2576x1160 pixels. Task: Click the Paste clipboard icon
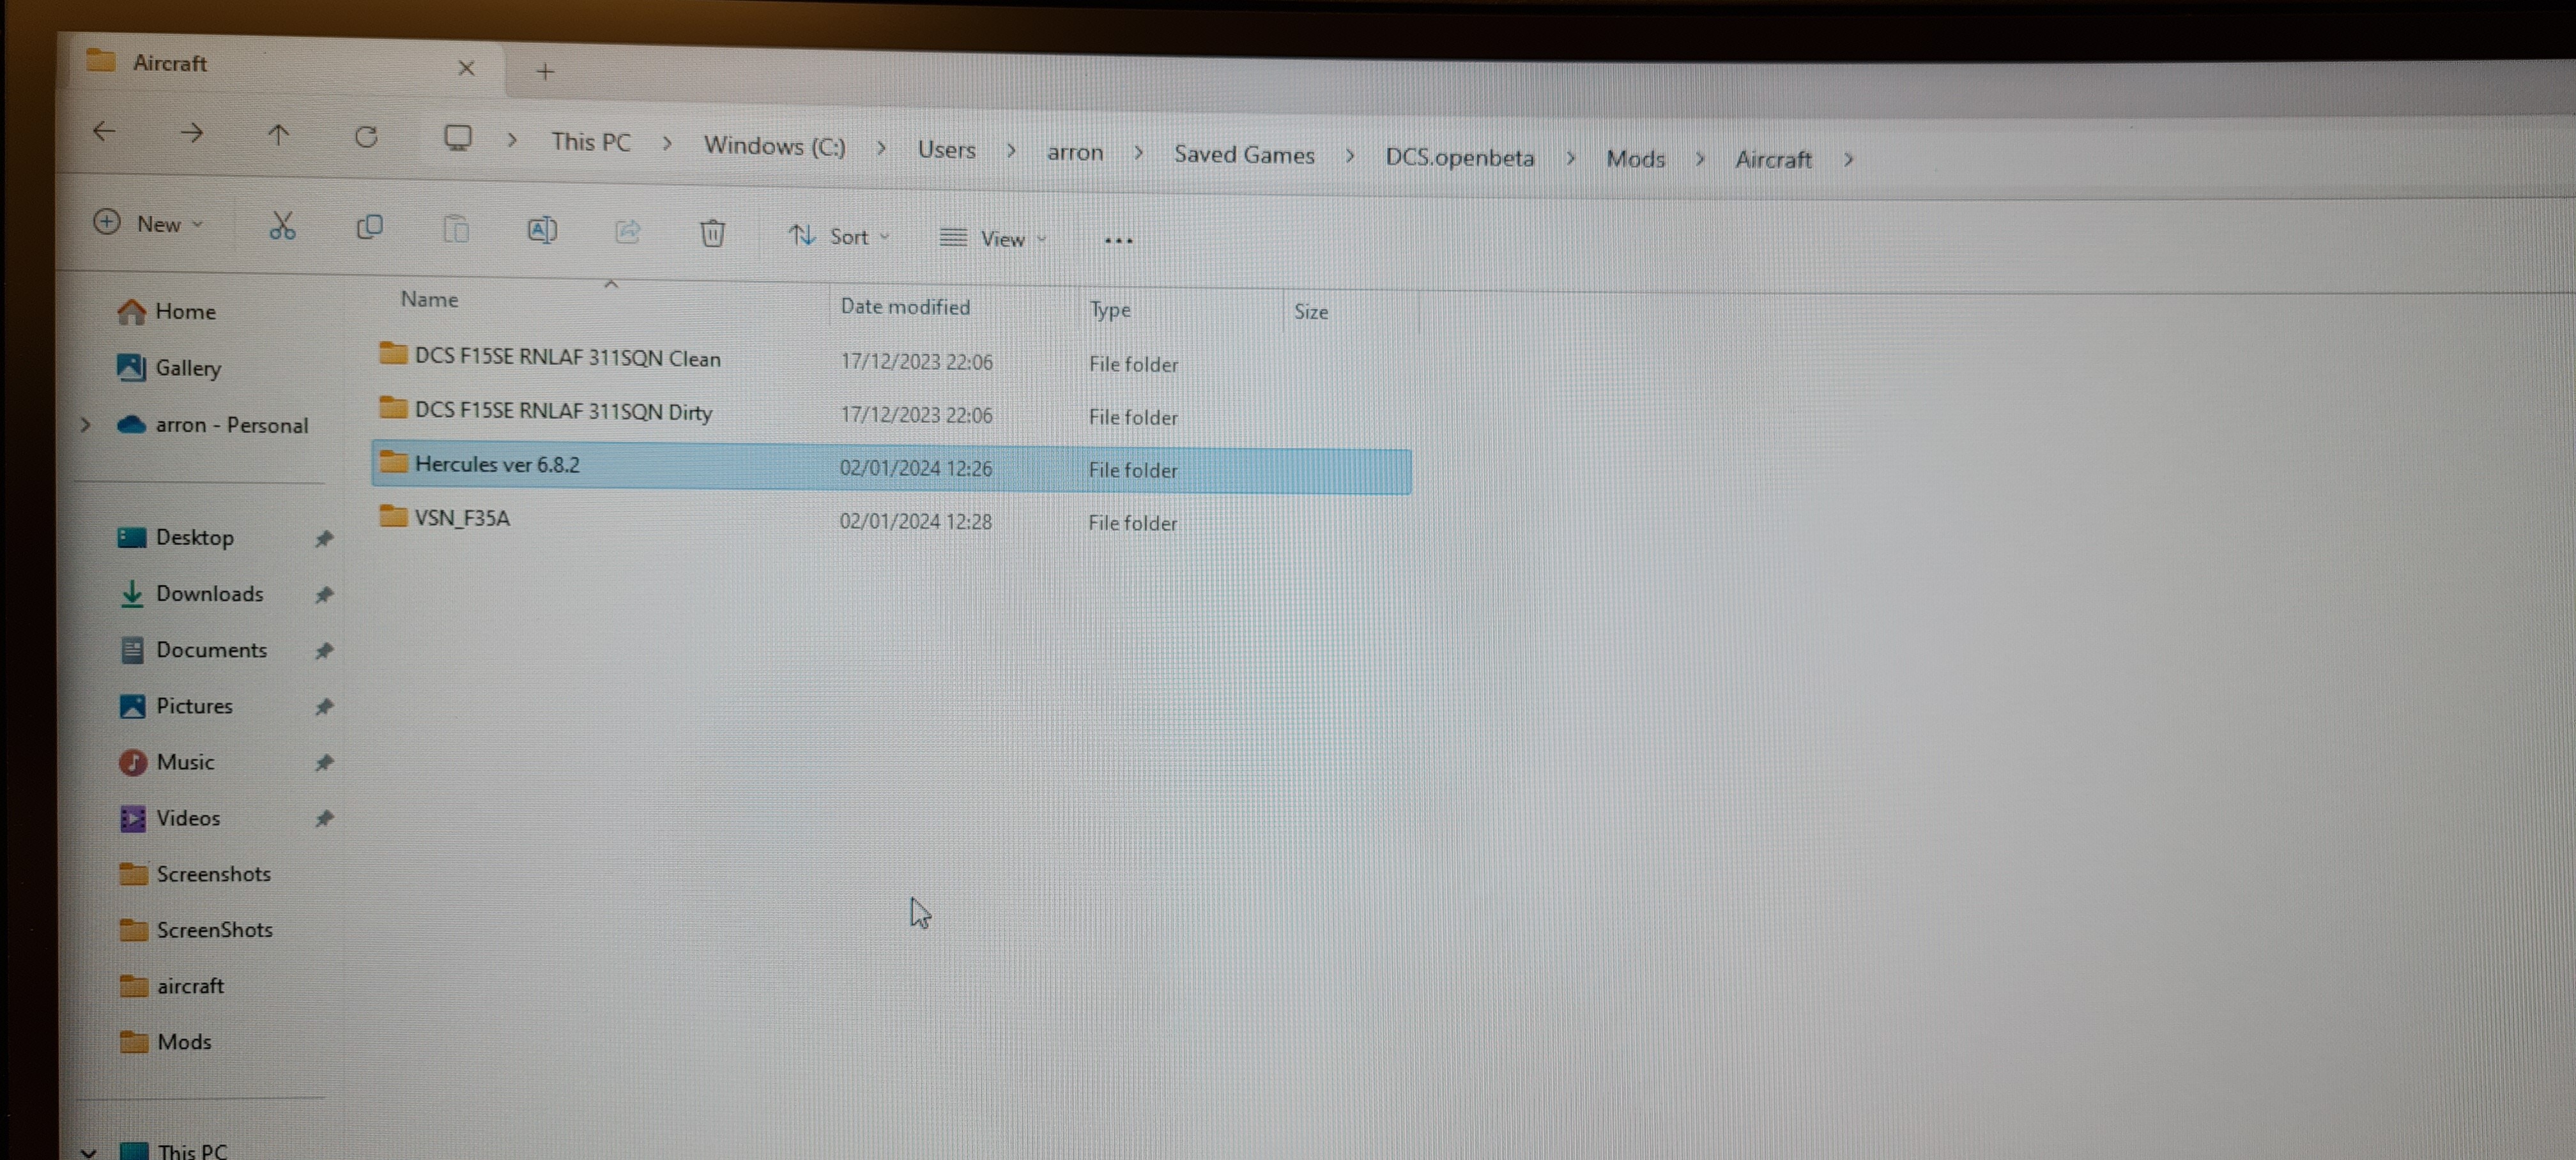tap(456, 229)
